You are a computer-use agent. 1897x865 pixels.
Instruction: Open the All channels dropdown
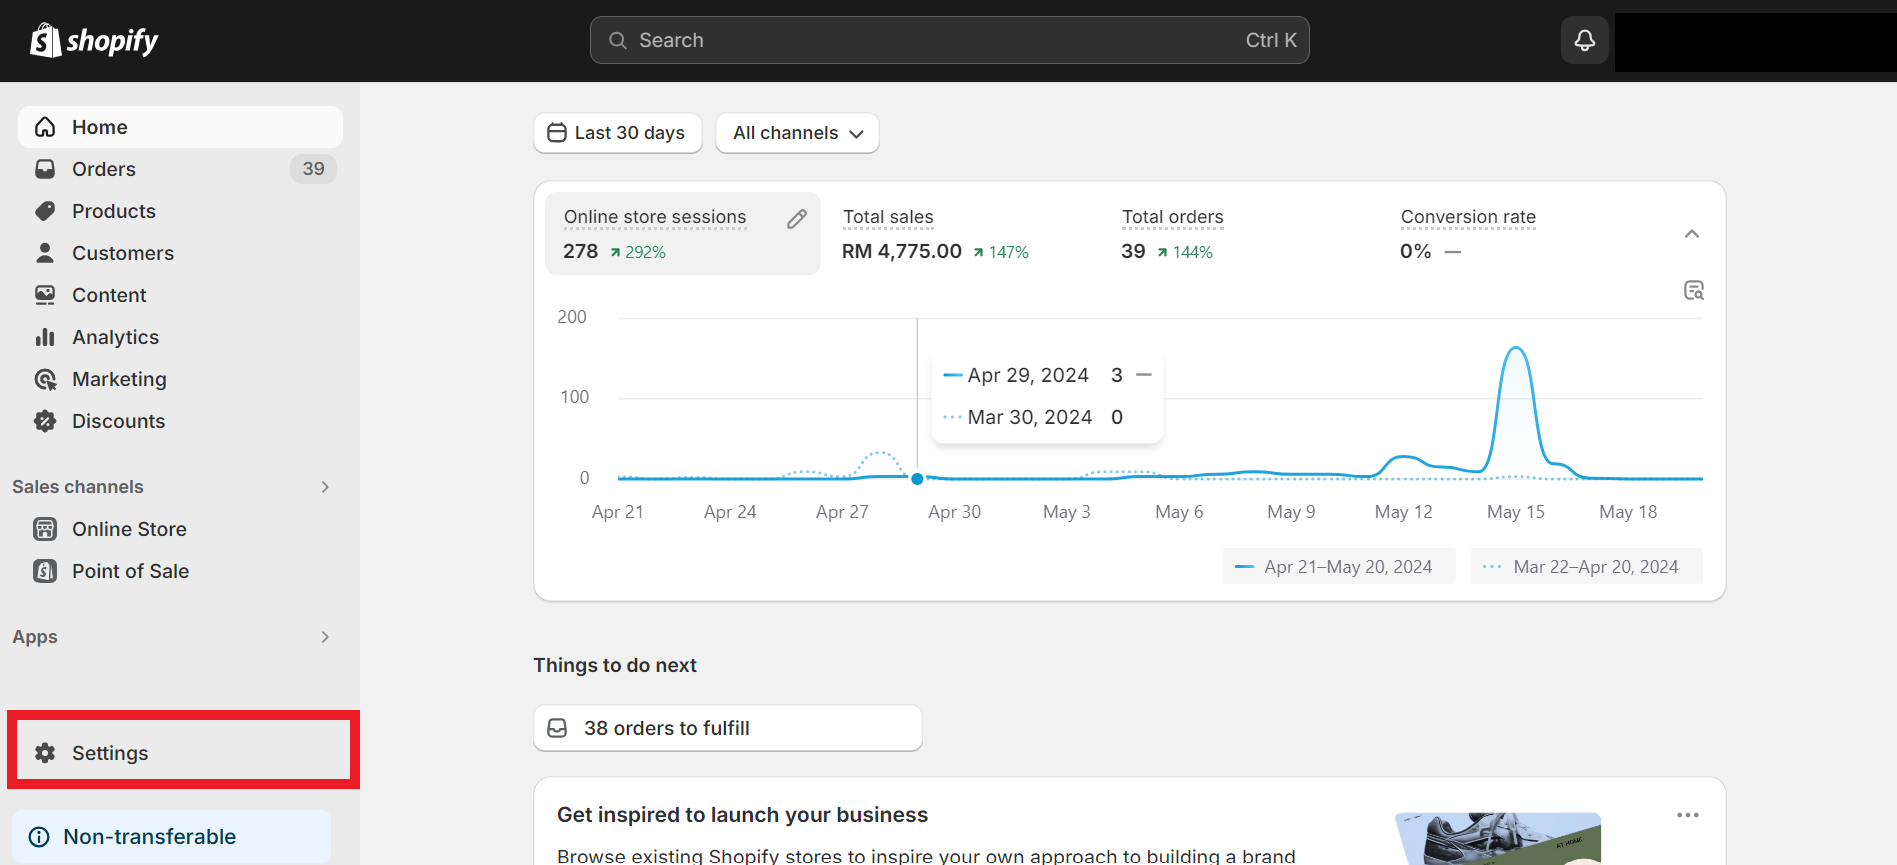click(x=797, y=133)
